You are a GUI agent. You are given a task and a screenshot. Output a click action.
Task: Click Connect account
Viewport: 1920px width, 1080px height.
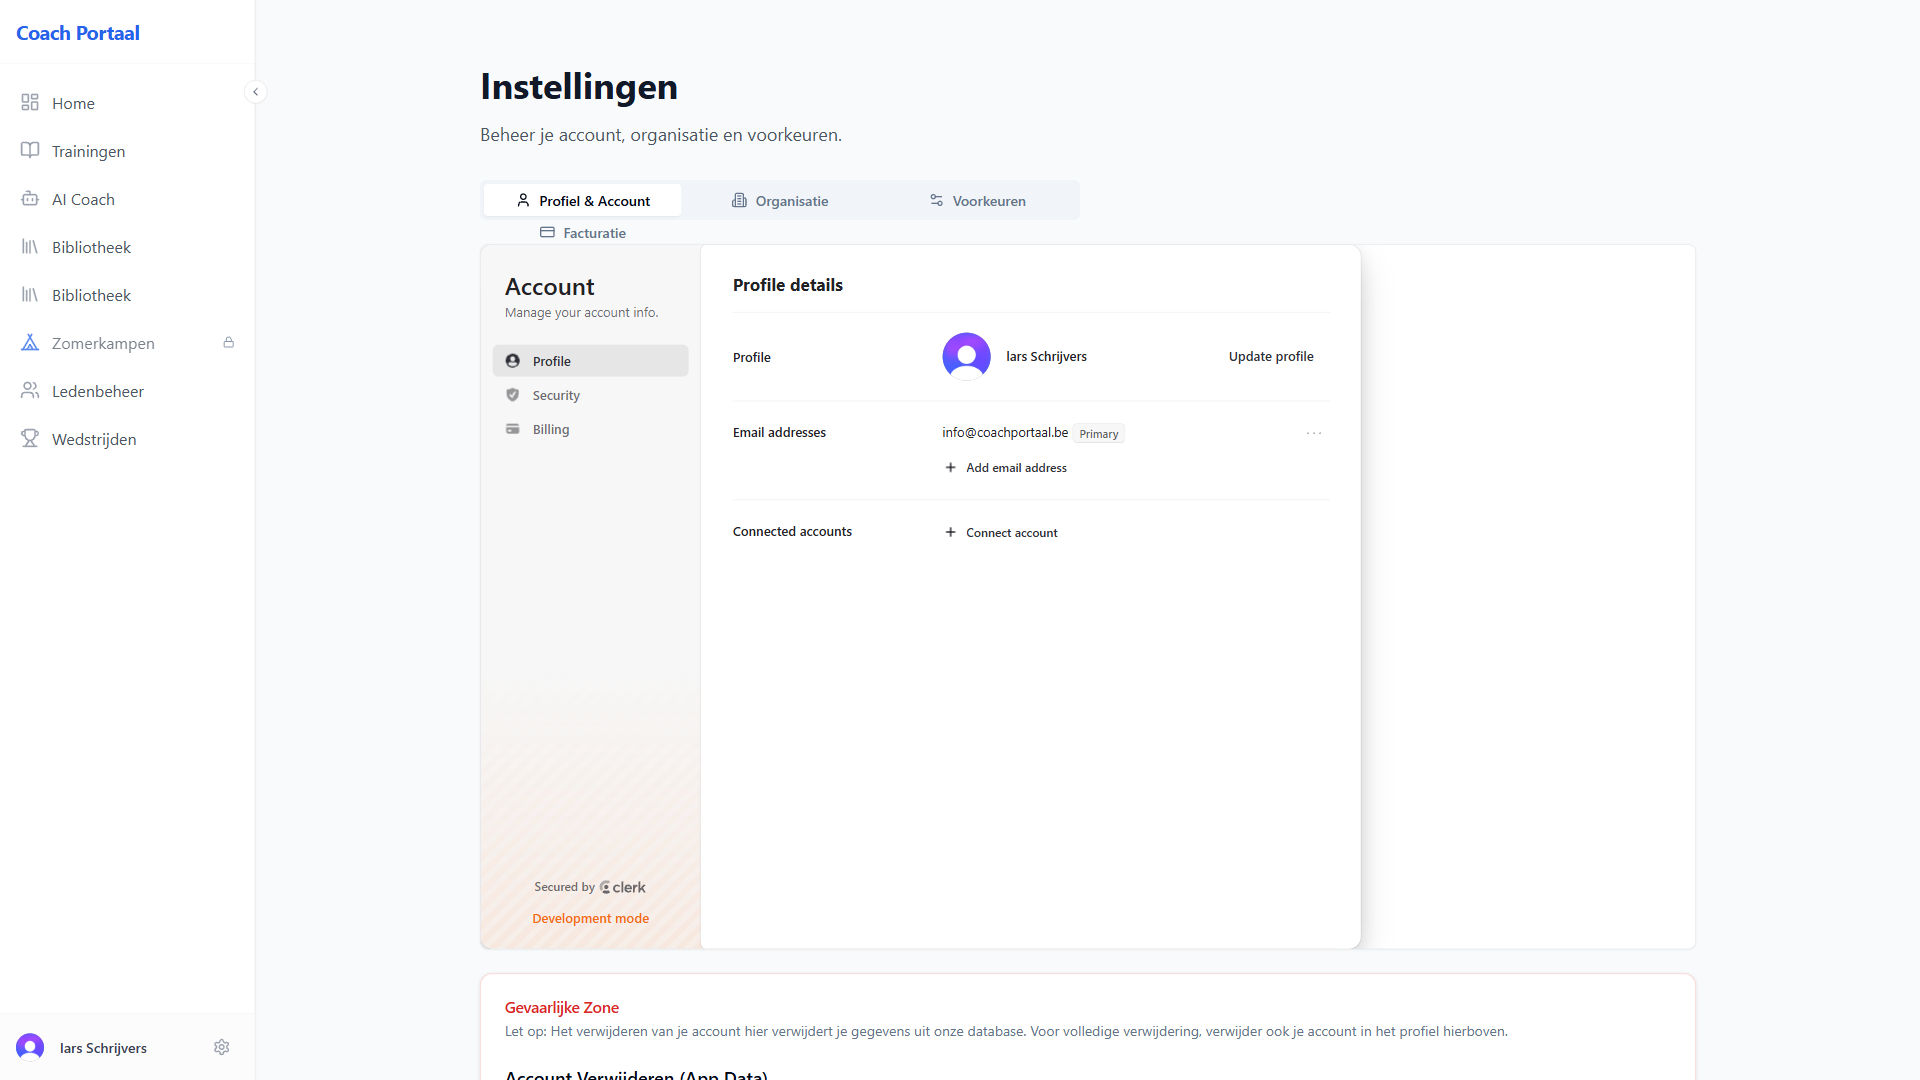pyautogui.click(x=1001, y=533)
